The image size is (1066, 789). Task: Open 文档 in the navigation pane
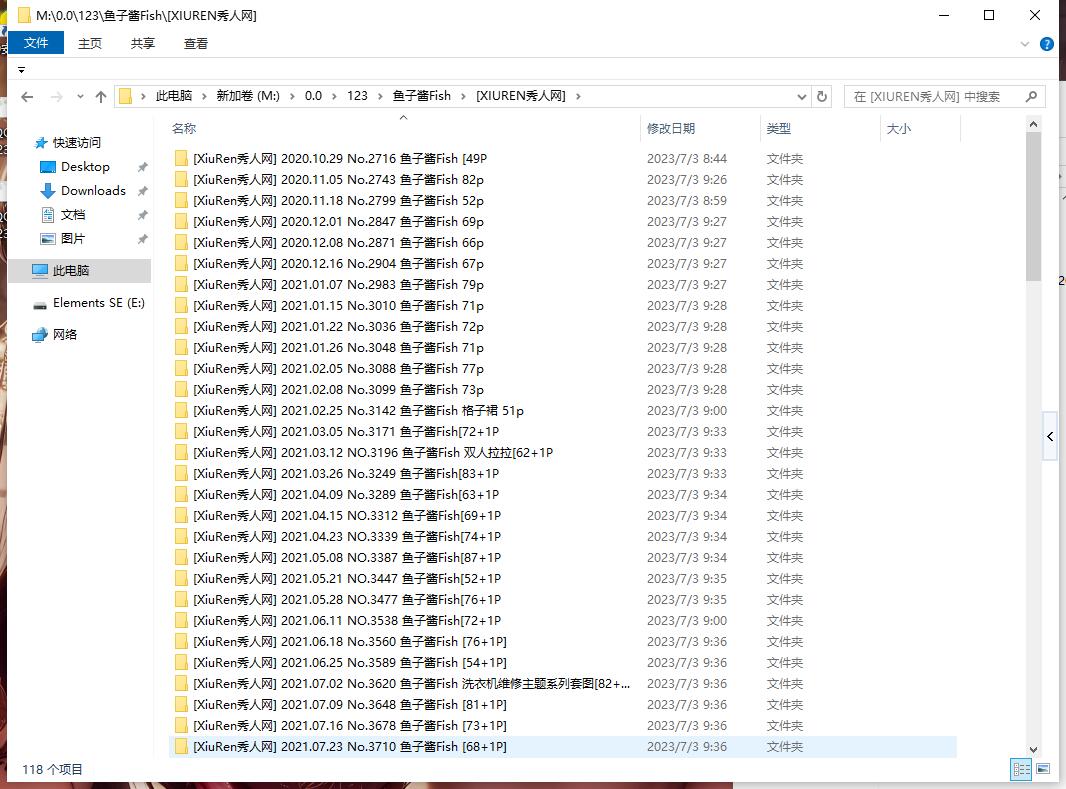tap(73, 215)
